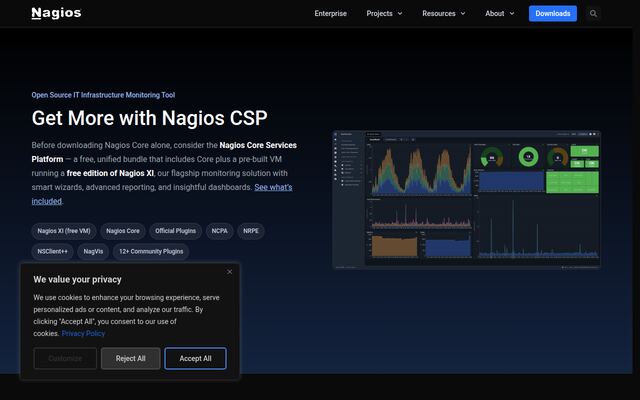Select the Nagios Core tag

pyautogui.click(x=123, y=231)
